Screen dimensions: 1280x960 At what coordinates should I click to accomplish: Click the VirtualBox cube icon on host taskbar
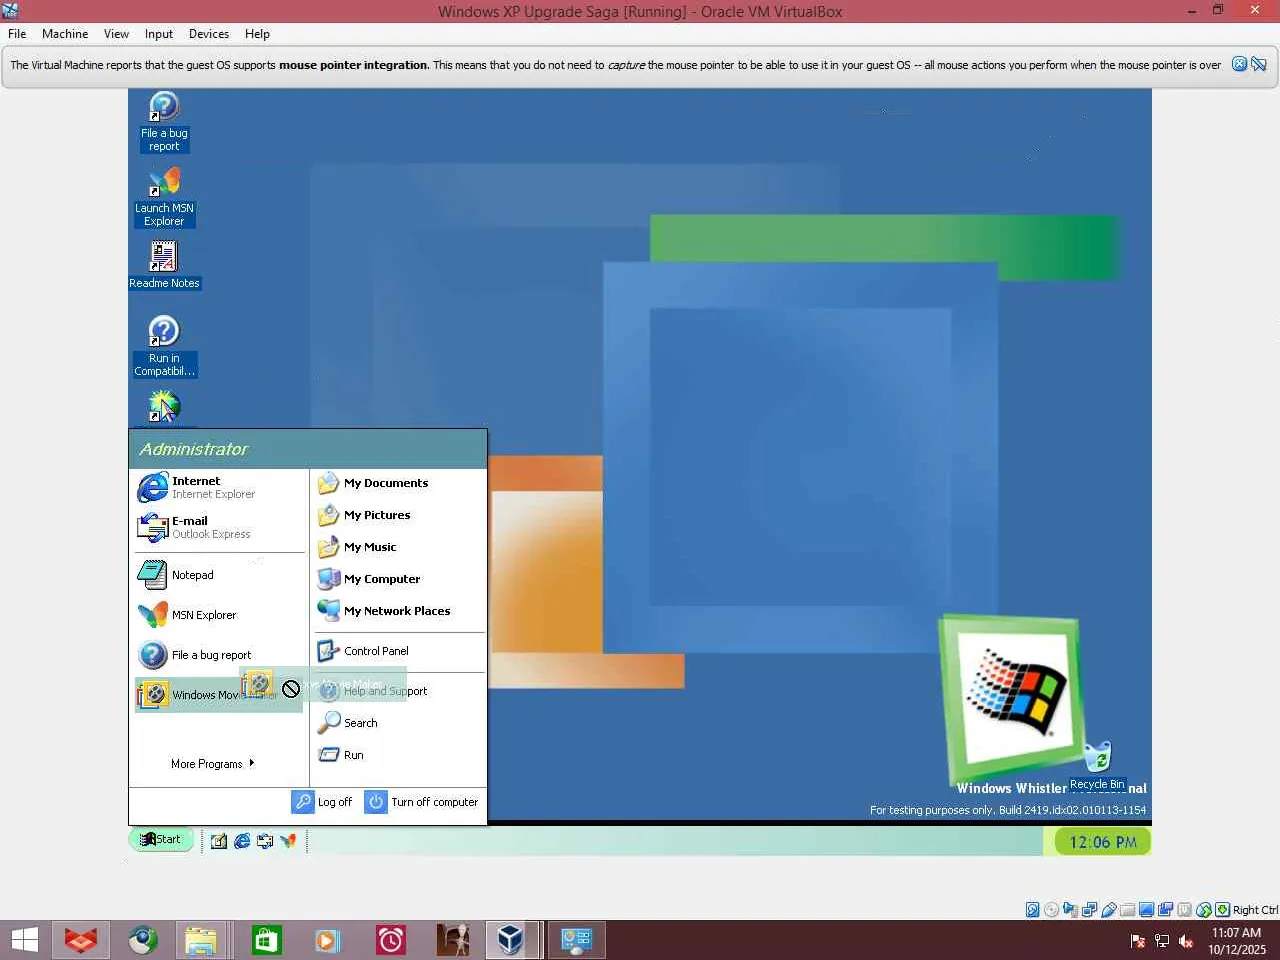(x=510, y=940)
